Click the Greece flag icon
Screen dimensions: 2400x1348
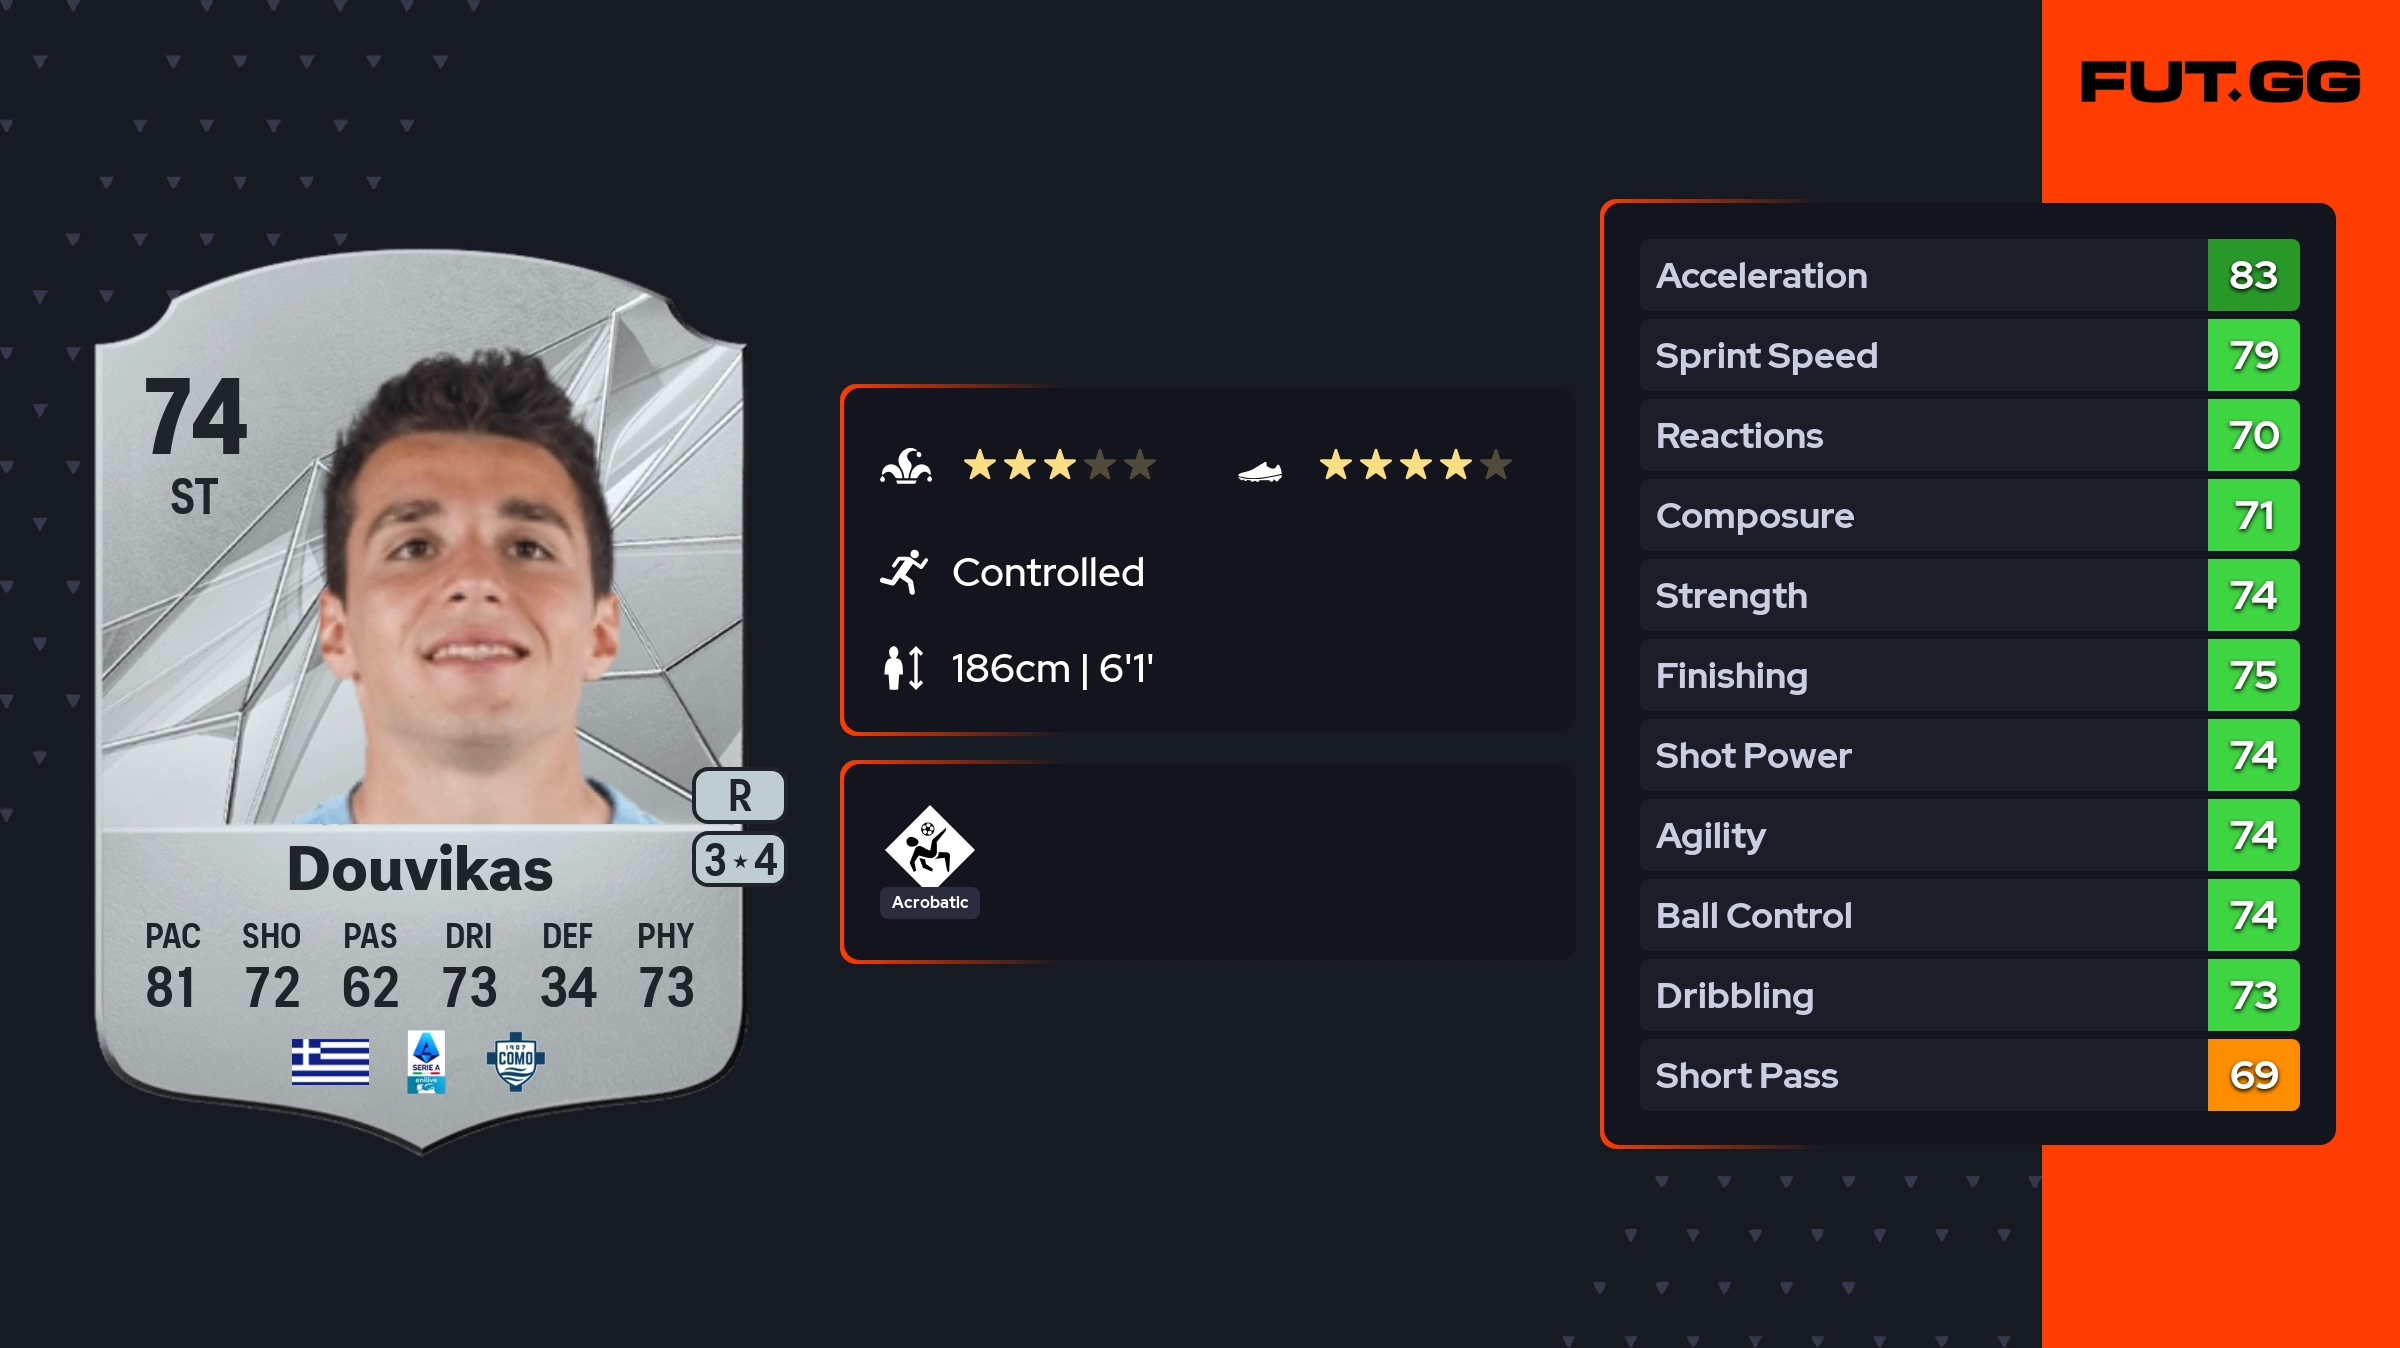coord(330,1061)
